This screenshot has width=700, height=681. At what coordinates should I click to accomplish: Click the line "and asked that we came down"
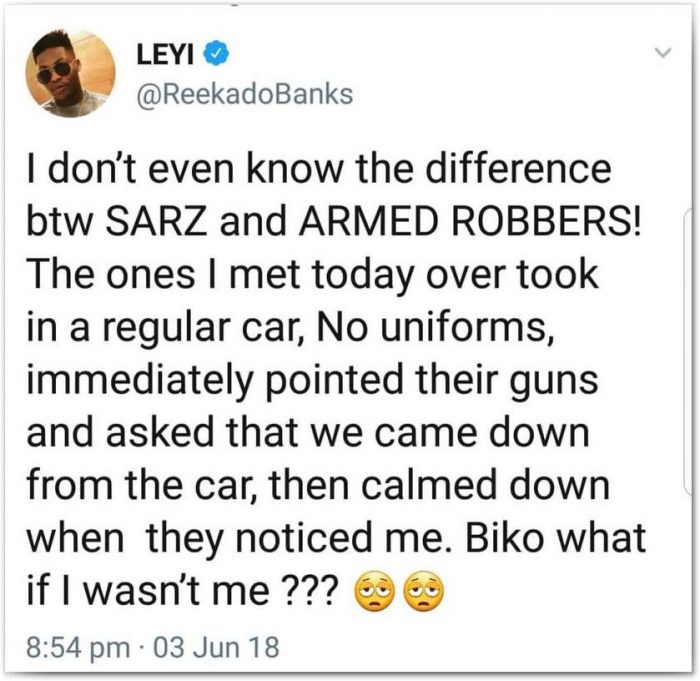308,432
